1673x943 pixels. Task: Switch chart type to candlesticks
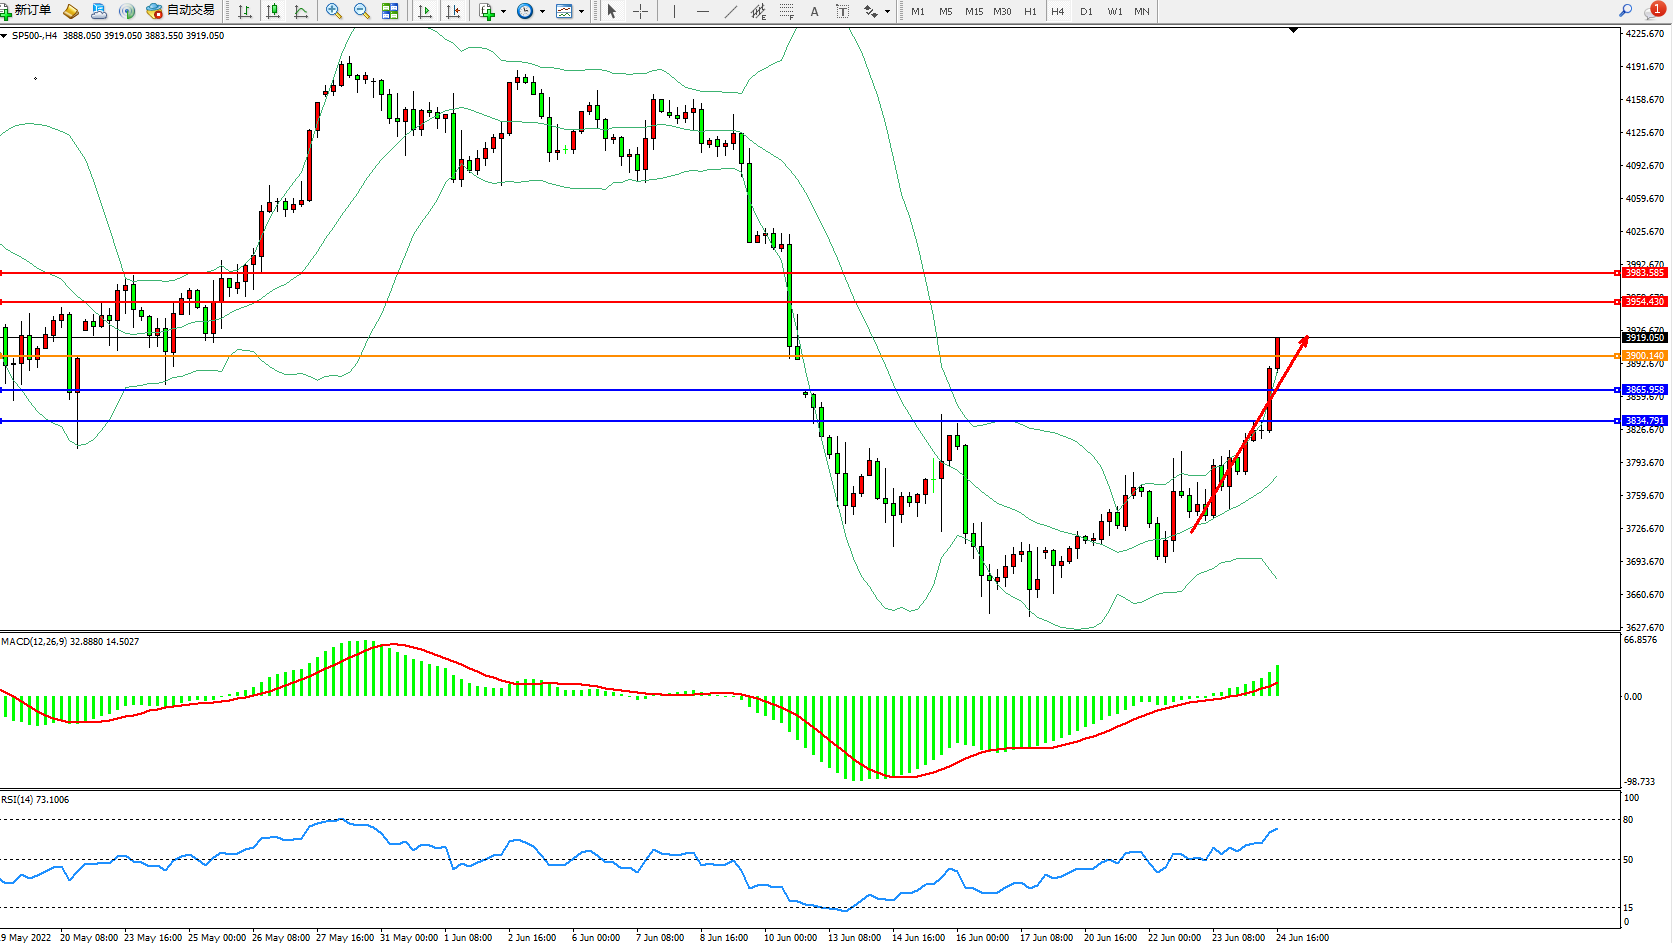[x=273, y=11]
